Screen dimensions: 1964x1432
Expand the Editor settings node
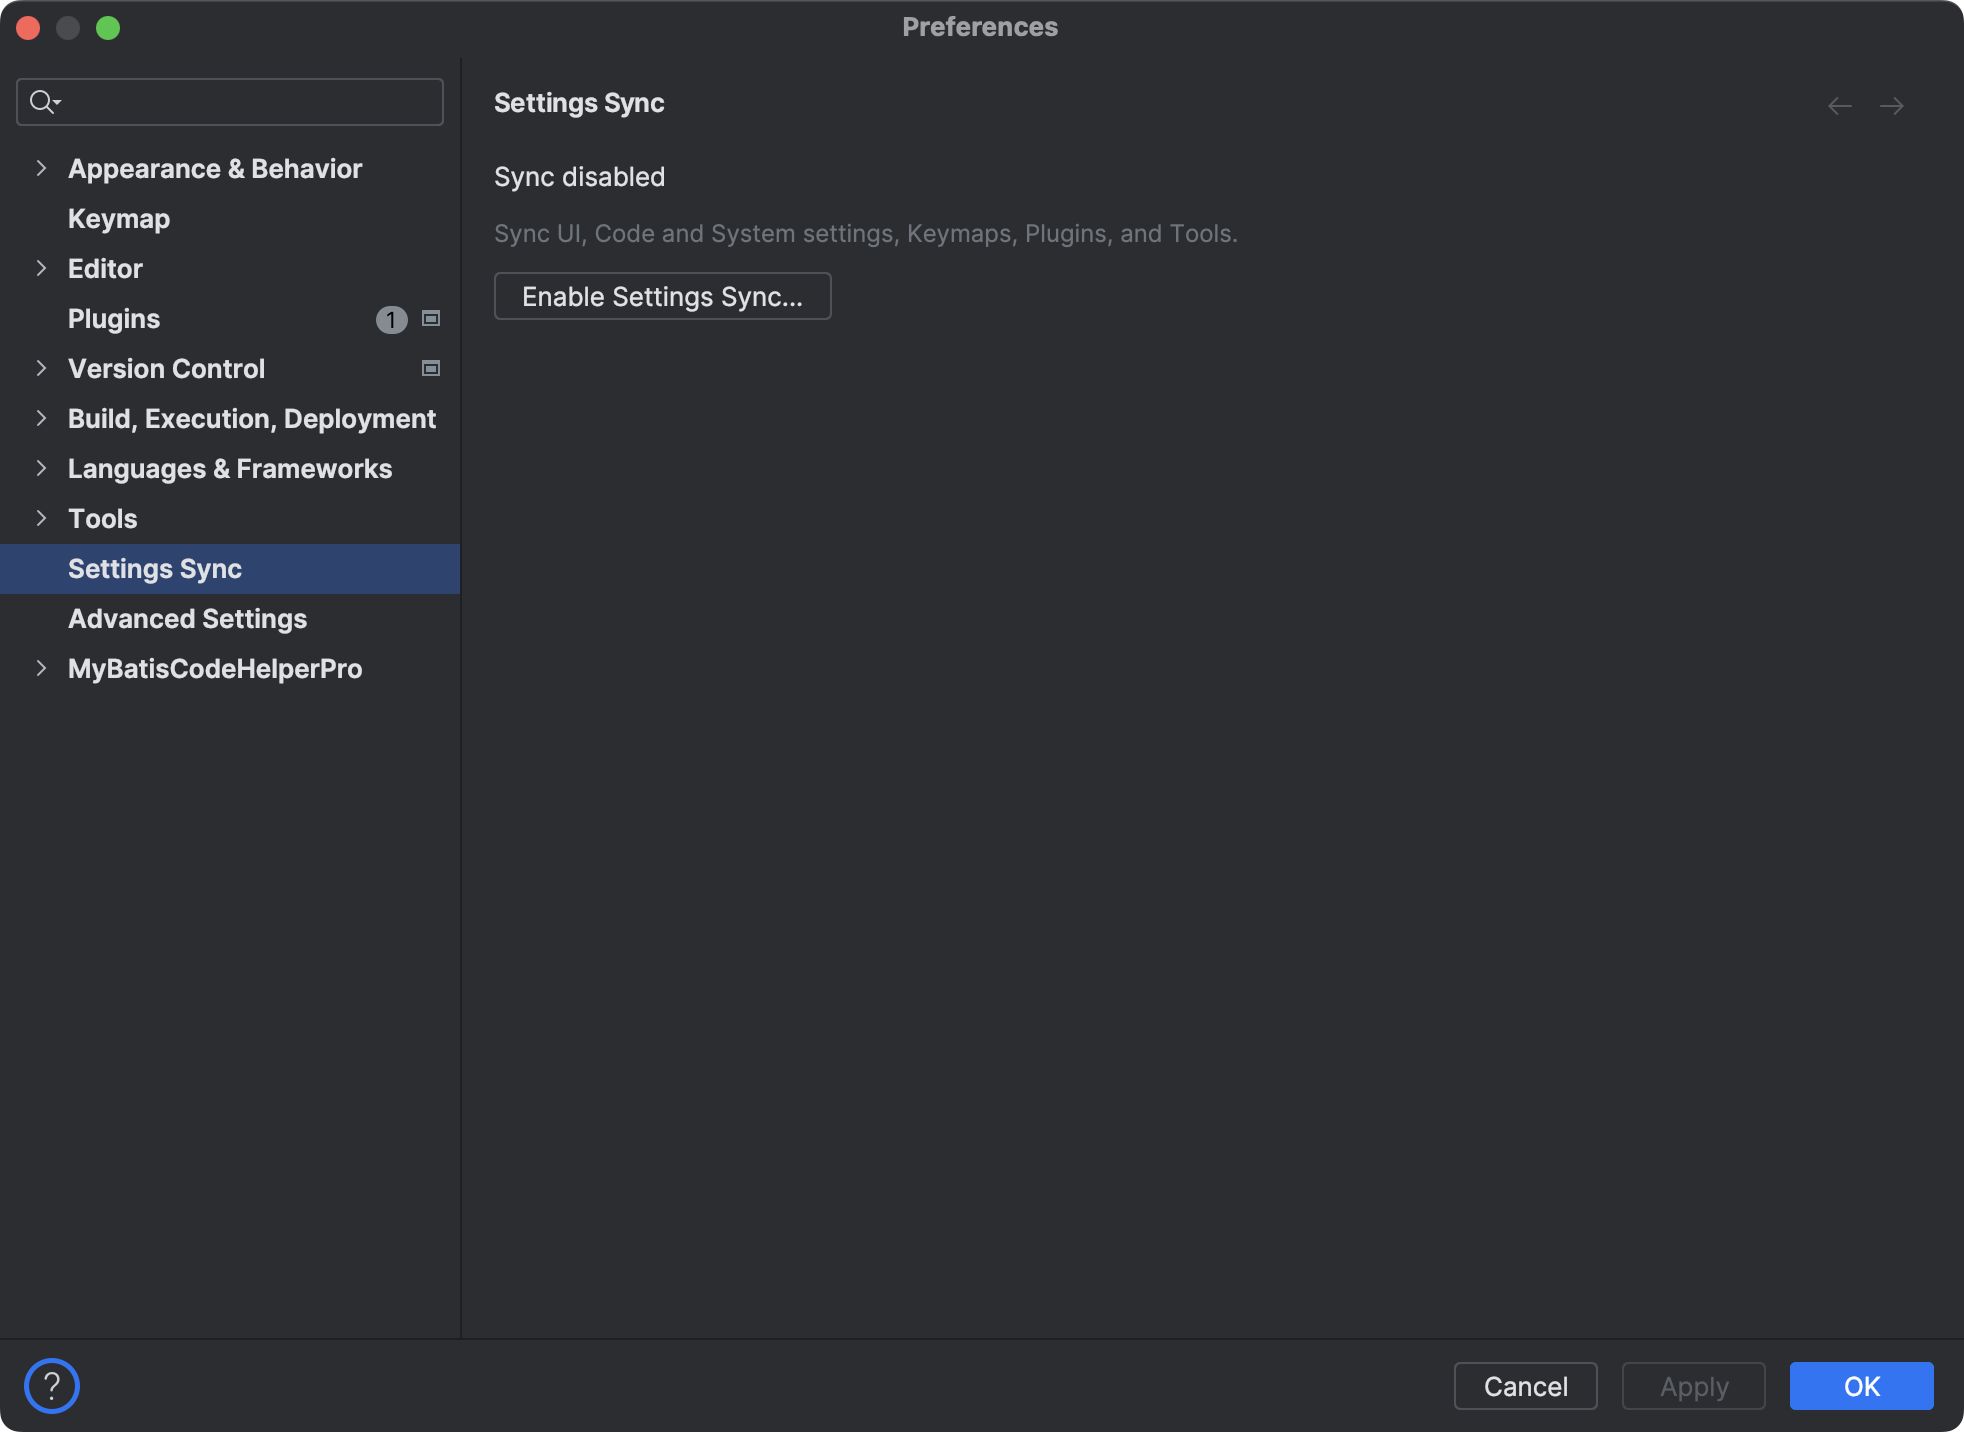pos(41,269)
